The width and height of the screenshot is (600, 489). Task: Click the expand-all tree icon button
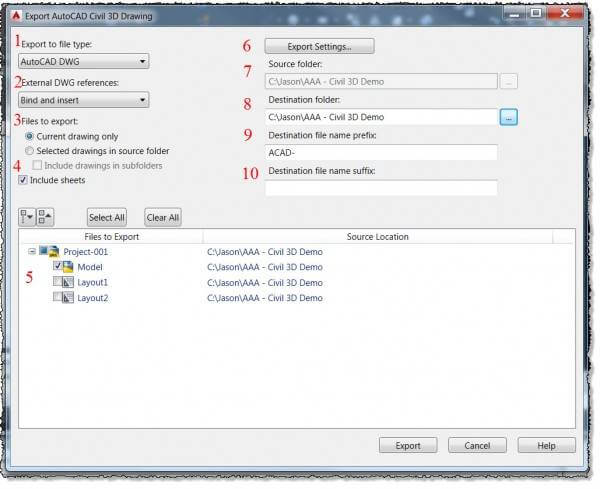click(29, 217)
